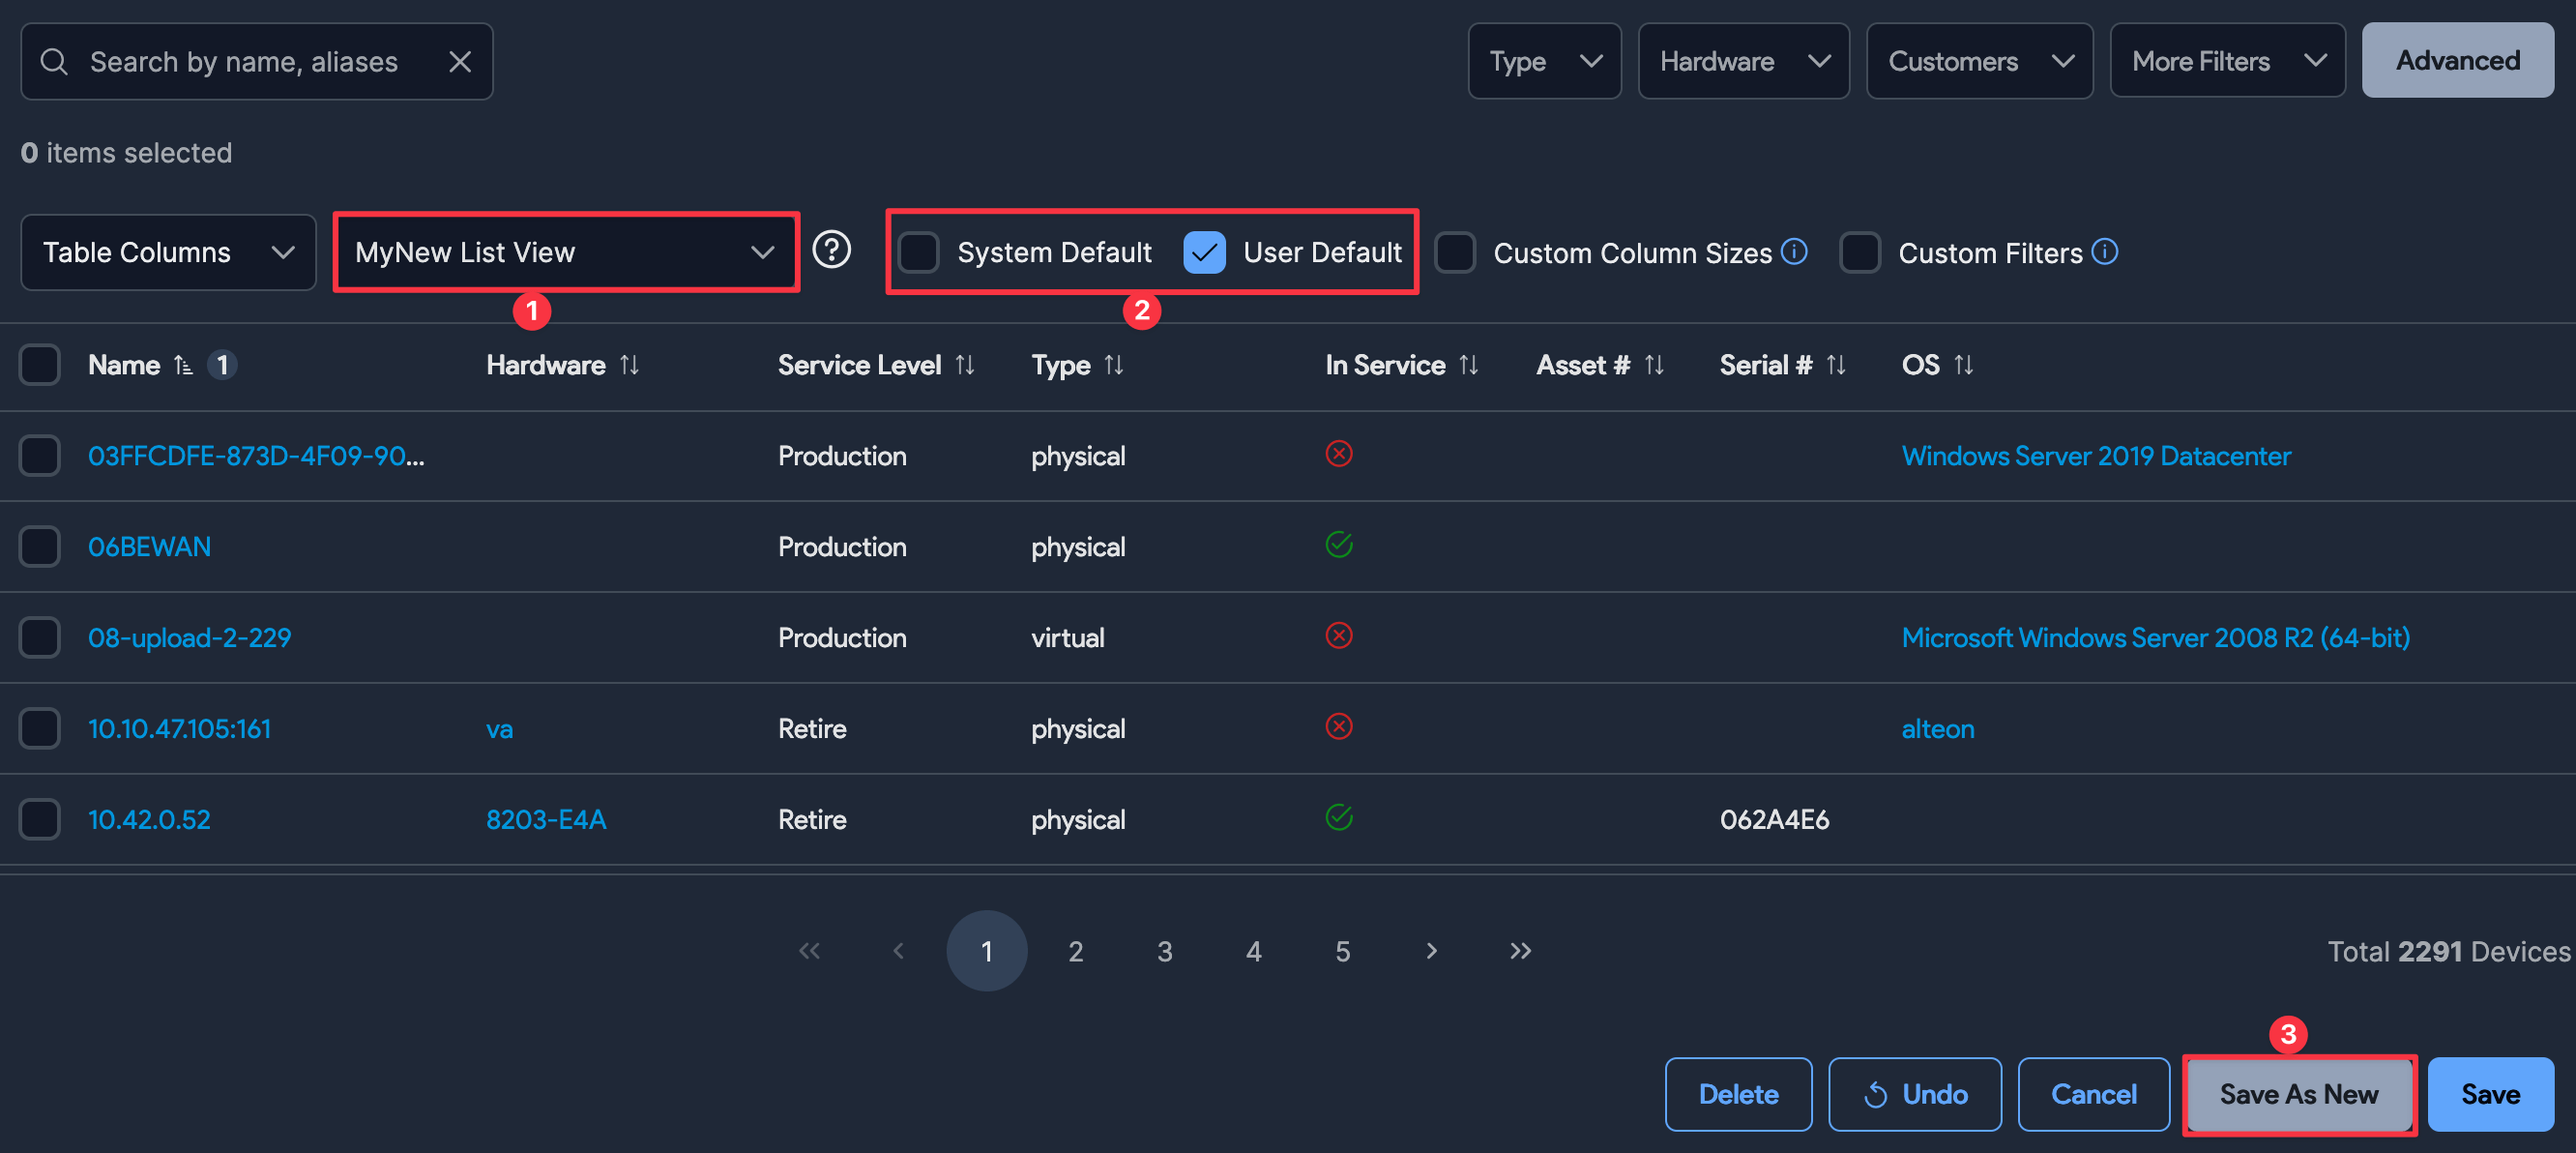This screenshot has width=2576, height=1153.
Task: Clear the search field using the X icon
Action: click(x=460, y=61)
